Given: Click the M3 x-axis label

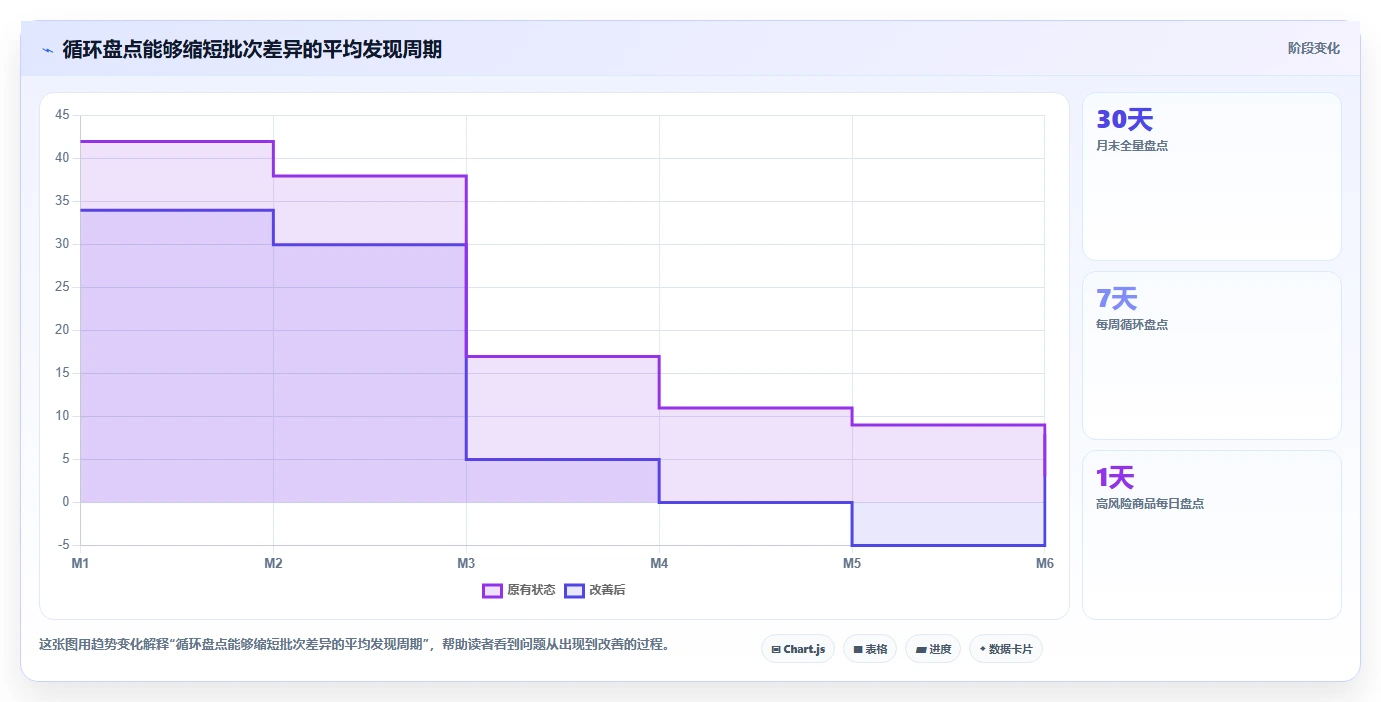Looking at the screenshot, I should pos(466,563).
